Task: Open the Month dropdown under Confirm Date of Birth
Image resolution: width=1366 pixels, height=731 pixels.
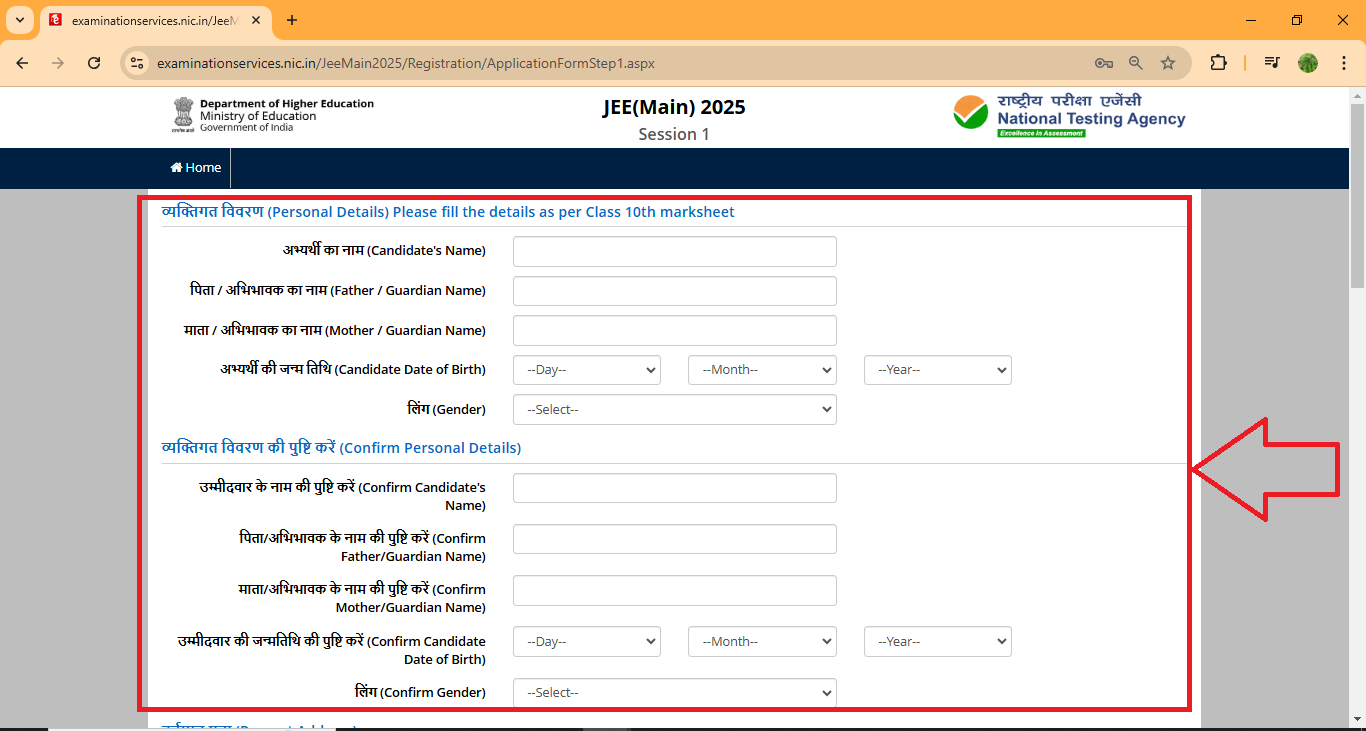Action: point(762,641)
